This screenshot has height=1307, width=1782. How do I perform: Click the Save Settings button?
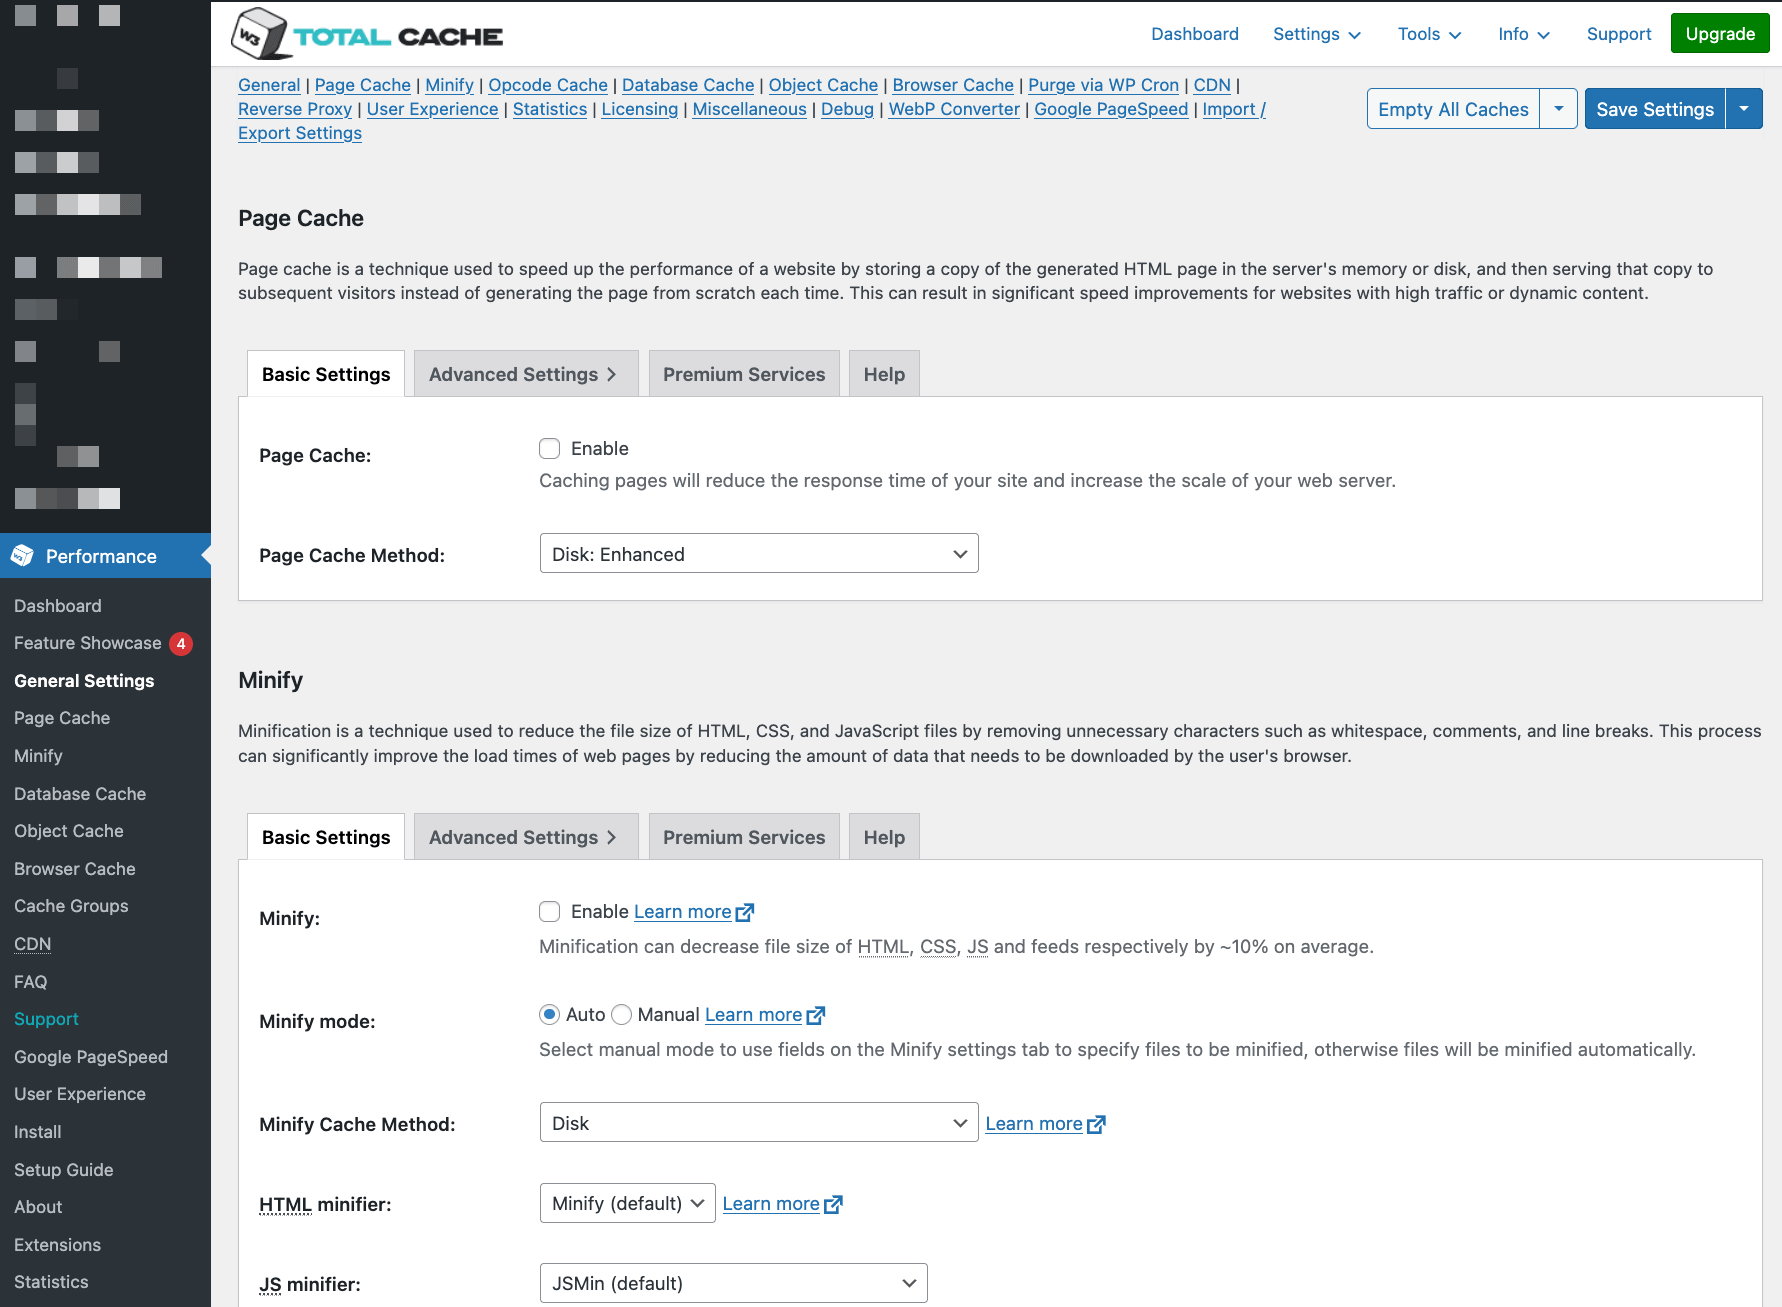coord(1655,109)
